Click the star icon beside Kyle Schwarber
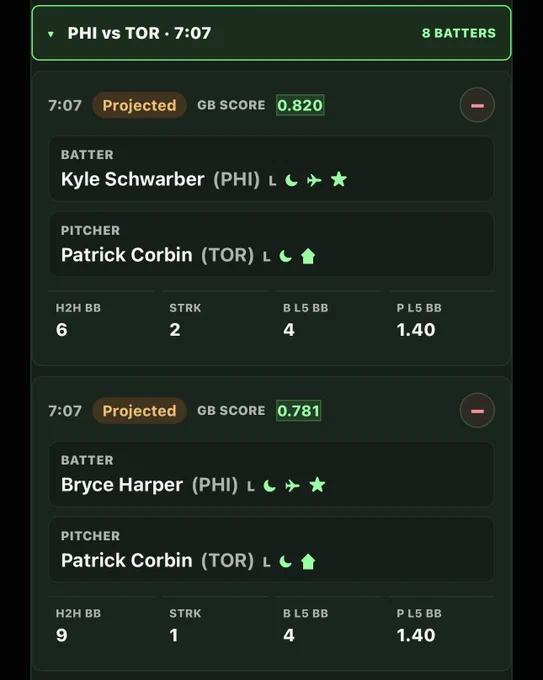 coord(339,179)
